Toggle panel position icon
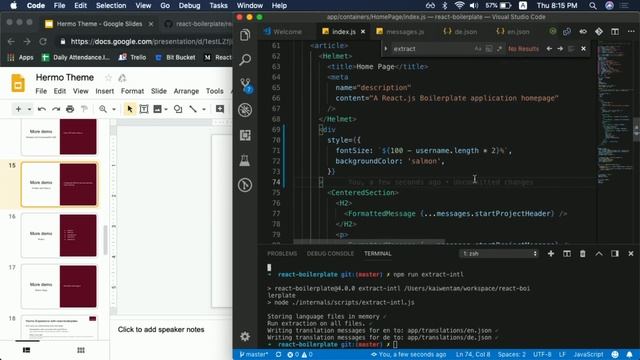This screenshot has width=640, height=360. click(615, 253)
